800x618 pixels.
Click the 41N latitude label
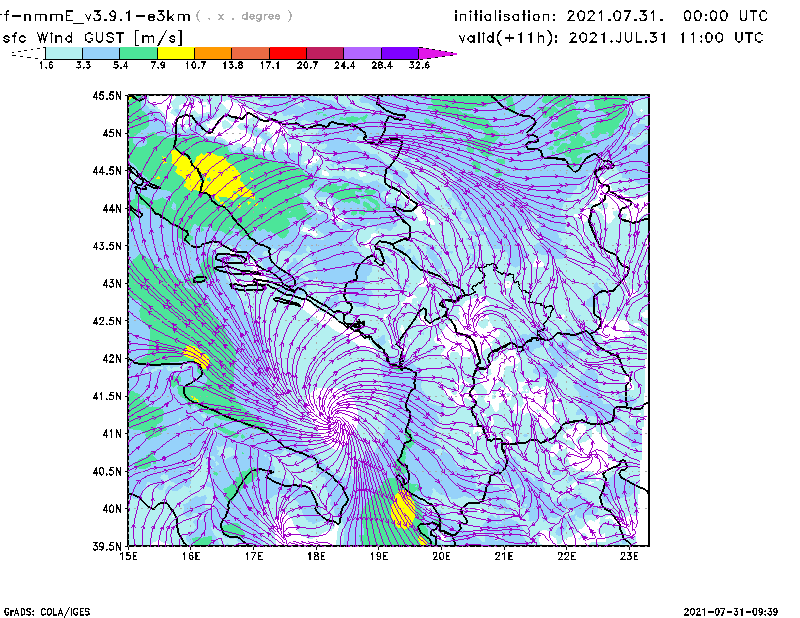click(112, 434)
